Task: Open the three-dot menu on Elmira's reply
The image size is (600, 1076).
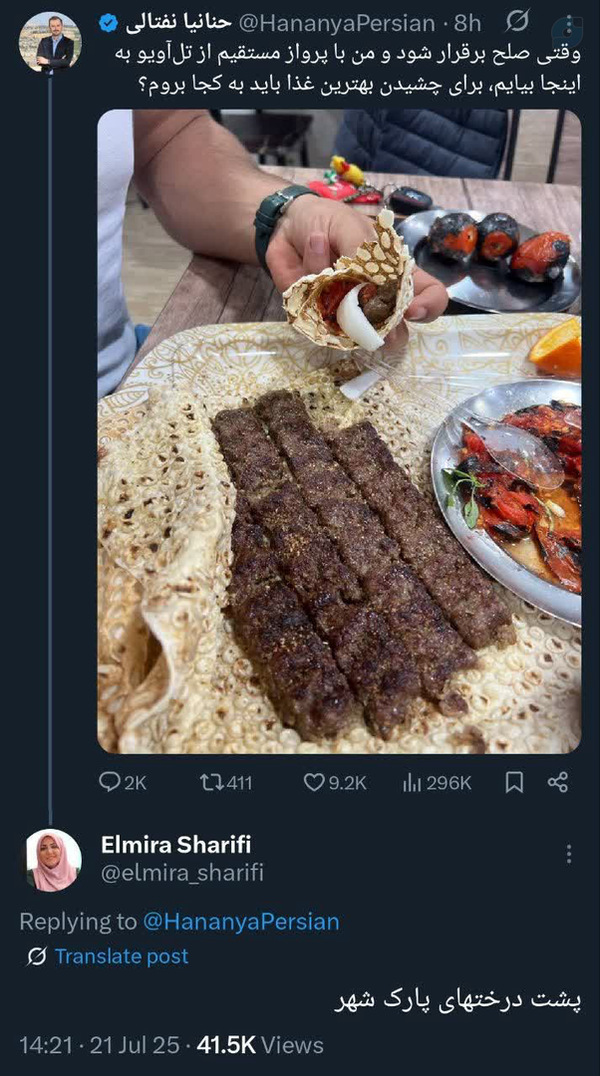Action: [568, 853]
